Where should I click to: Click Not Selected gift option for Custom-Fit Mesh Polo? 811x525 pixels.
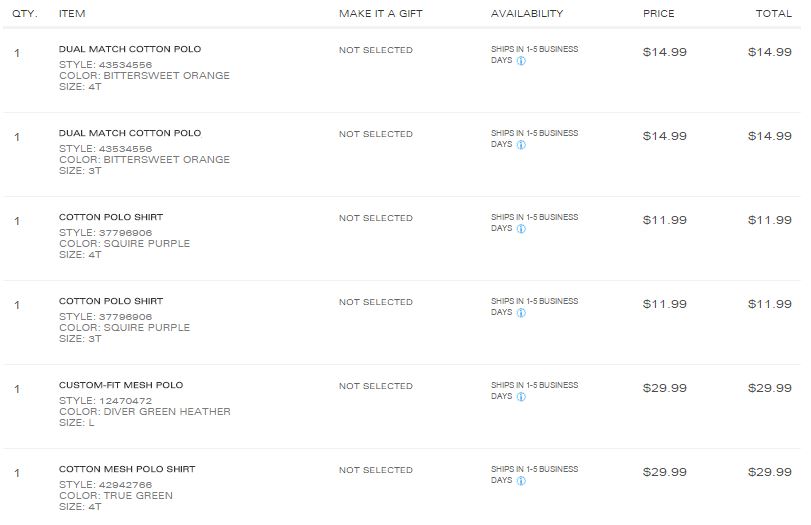pyautogui.click(x=375, y=386)
